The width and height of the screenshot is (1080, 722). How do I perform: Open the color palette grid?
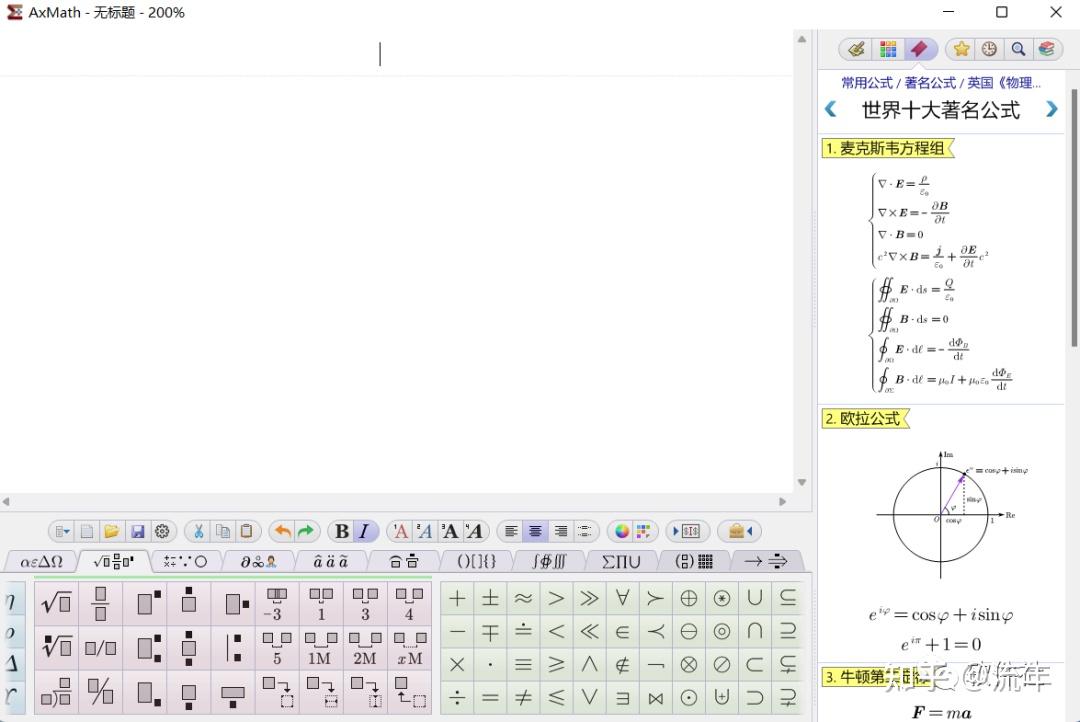[643, 531]
